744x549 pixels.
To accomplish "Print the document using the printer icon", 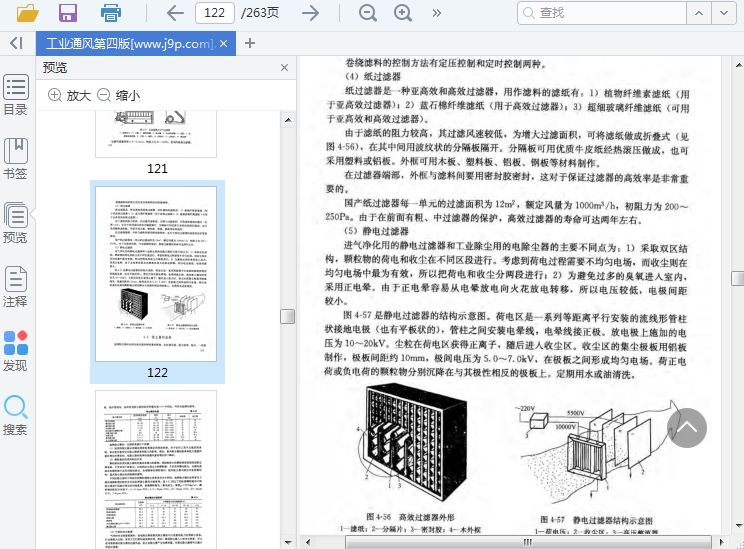I will pos(111,13).
